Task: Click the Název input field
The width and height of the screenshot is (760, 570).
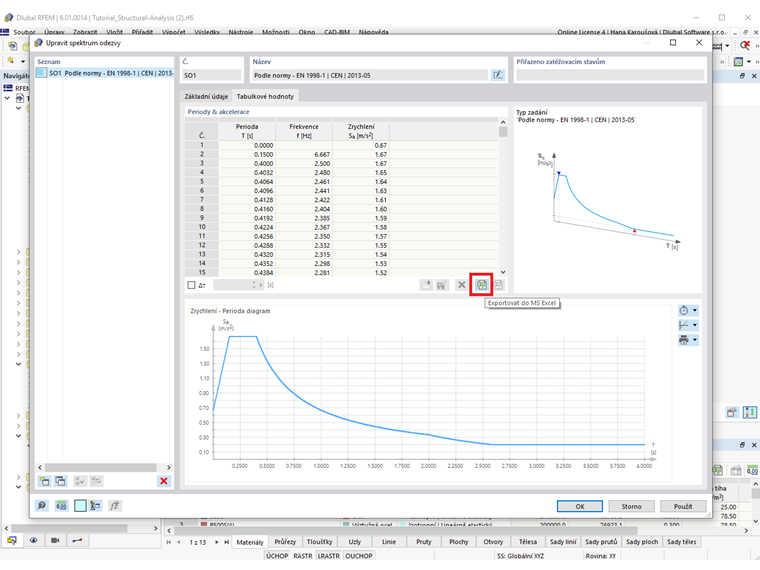Action: pos(370,75)
